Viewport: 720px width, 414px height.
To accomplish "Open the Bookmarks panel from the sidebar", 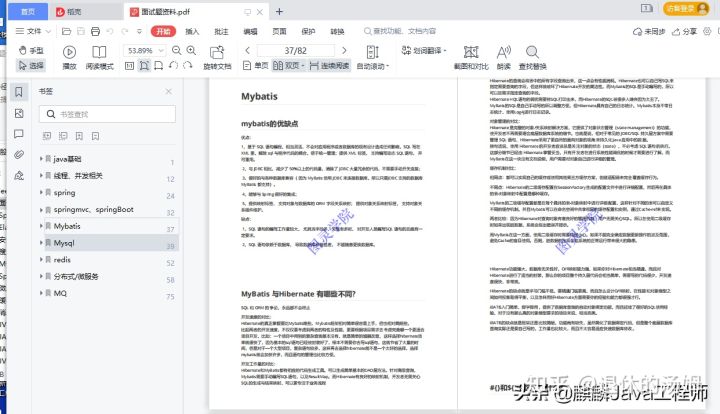I will point(19,92).
